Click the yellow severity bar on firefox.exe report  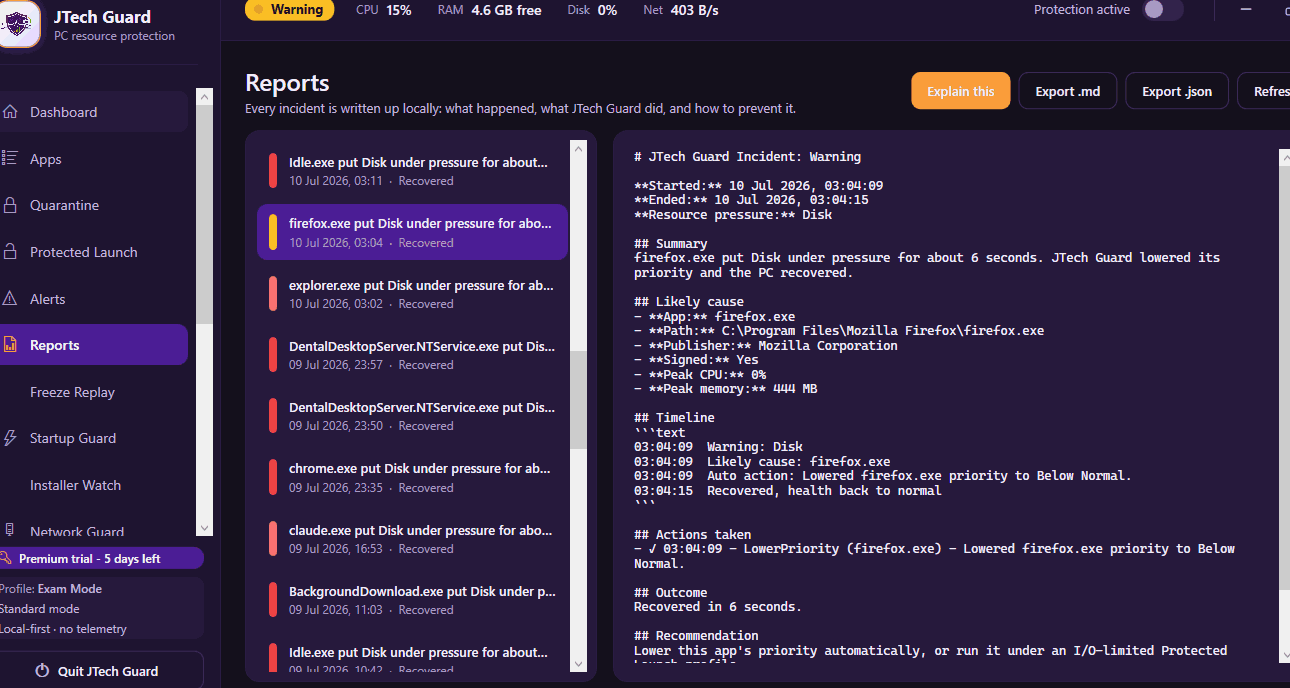click(x=273, y=232)
